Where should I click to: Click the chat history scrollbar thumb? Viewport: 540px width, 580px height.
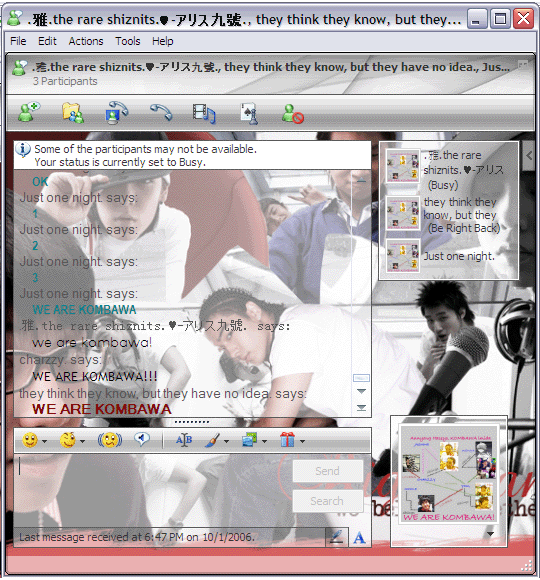click(361, 378)
